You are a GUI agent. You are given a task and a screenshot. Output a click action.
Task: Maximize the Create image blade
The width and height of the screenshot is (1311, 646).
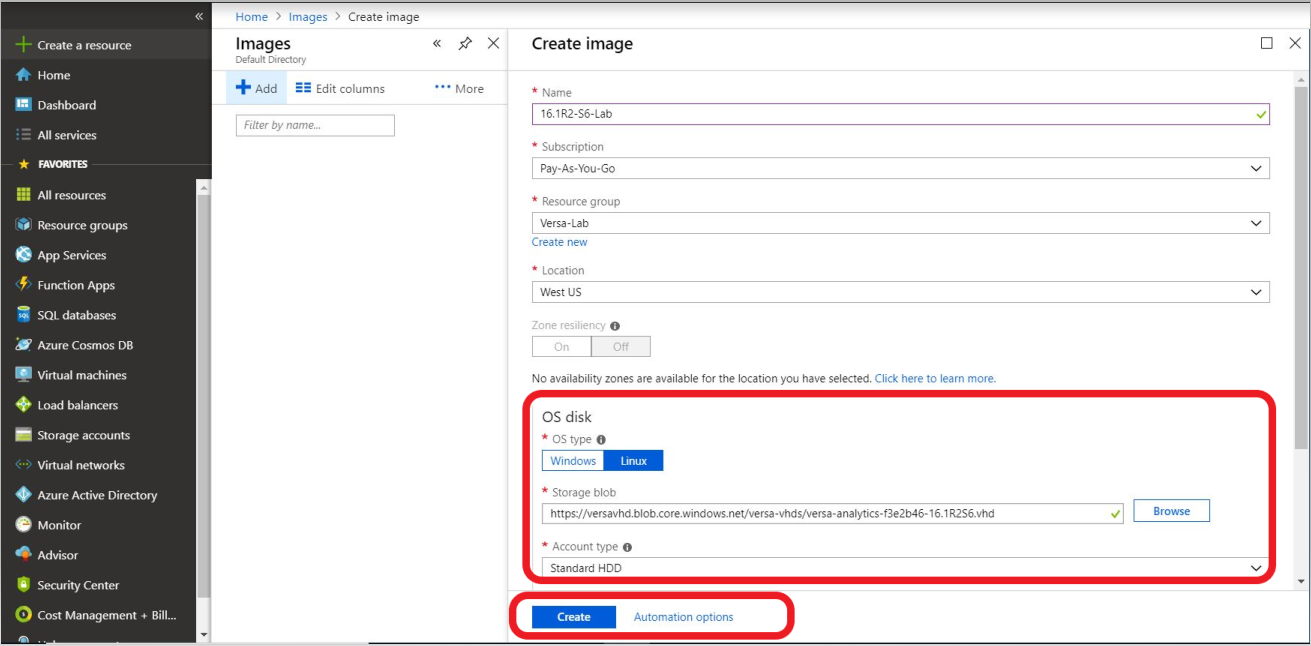[1267, 43]
